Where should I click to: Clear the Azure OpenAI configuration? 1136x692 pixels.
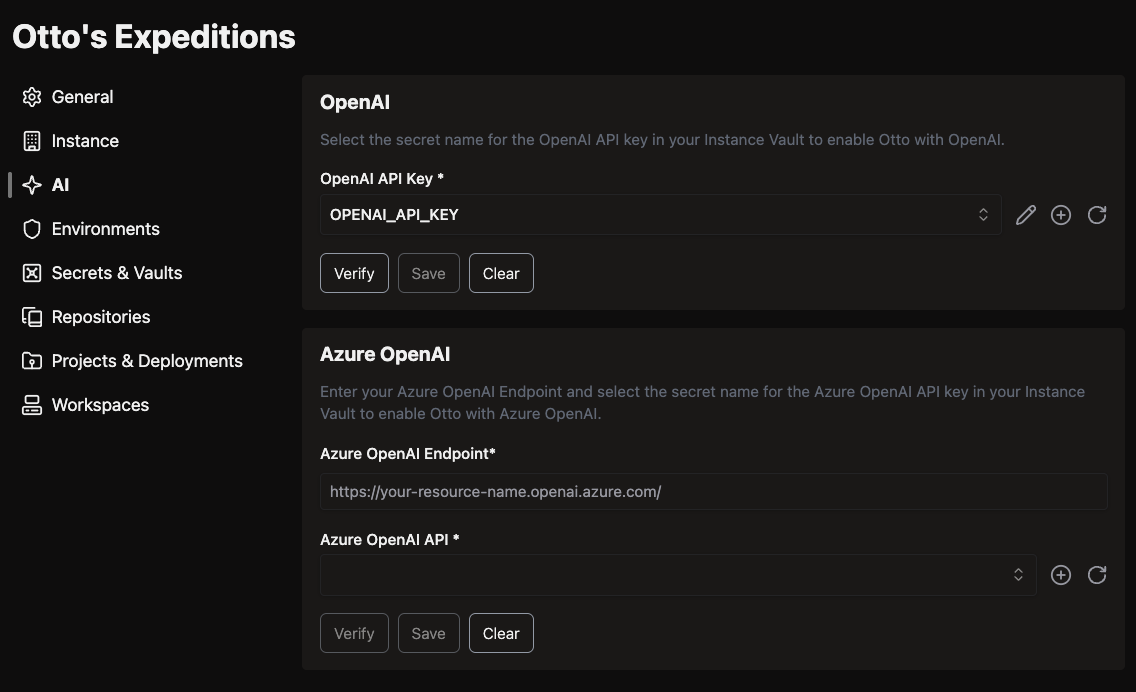(x=501, y=633)
